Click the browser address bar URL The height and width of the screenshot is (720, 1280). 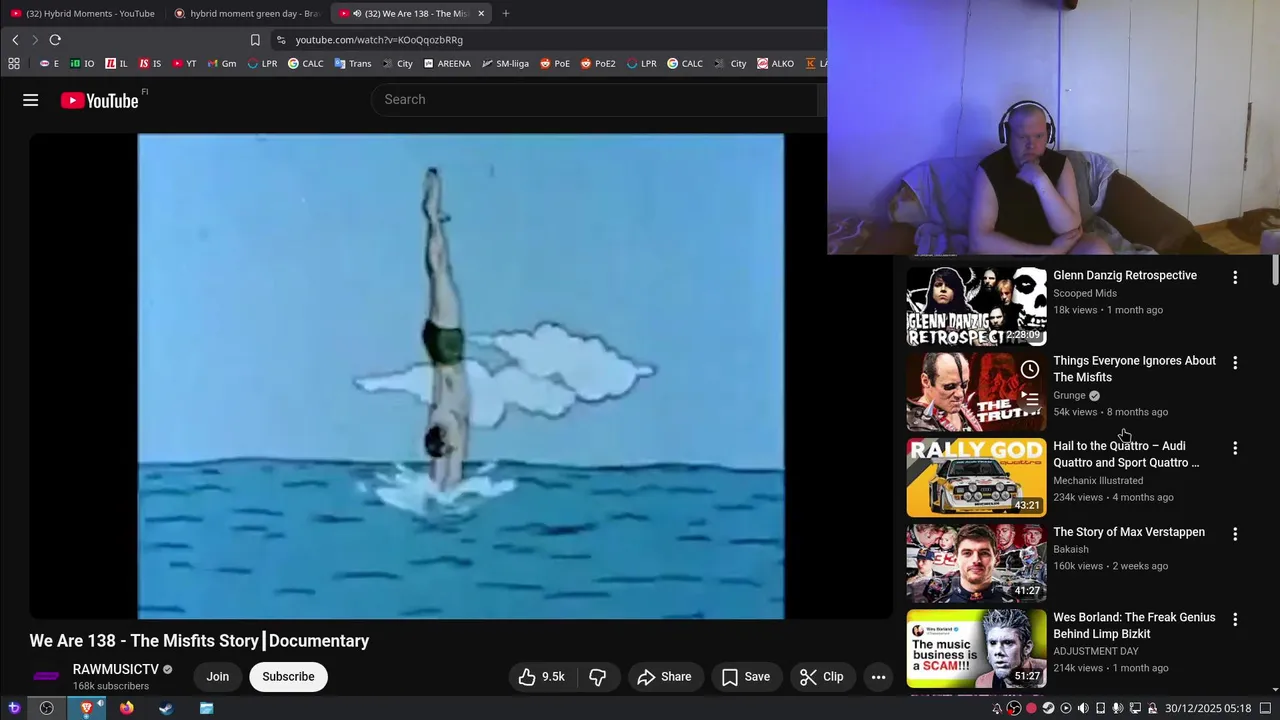(379, 40)
